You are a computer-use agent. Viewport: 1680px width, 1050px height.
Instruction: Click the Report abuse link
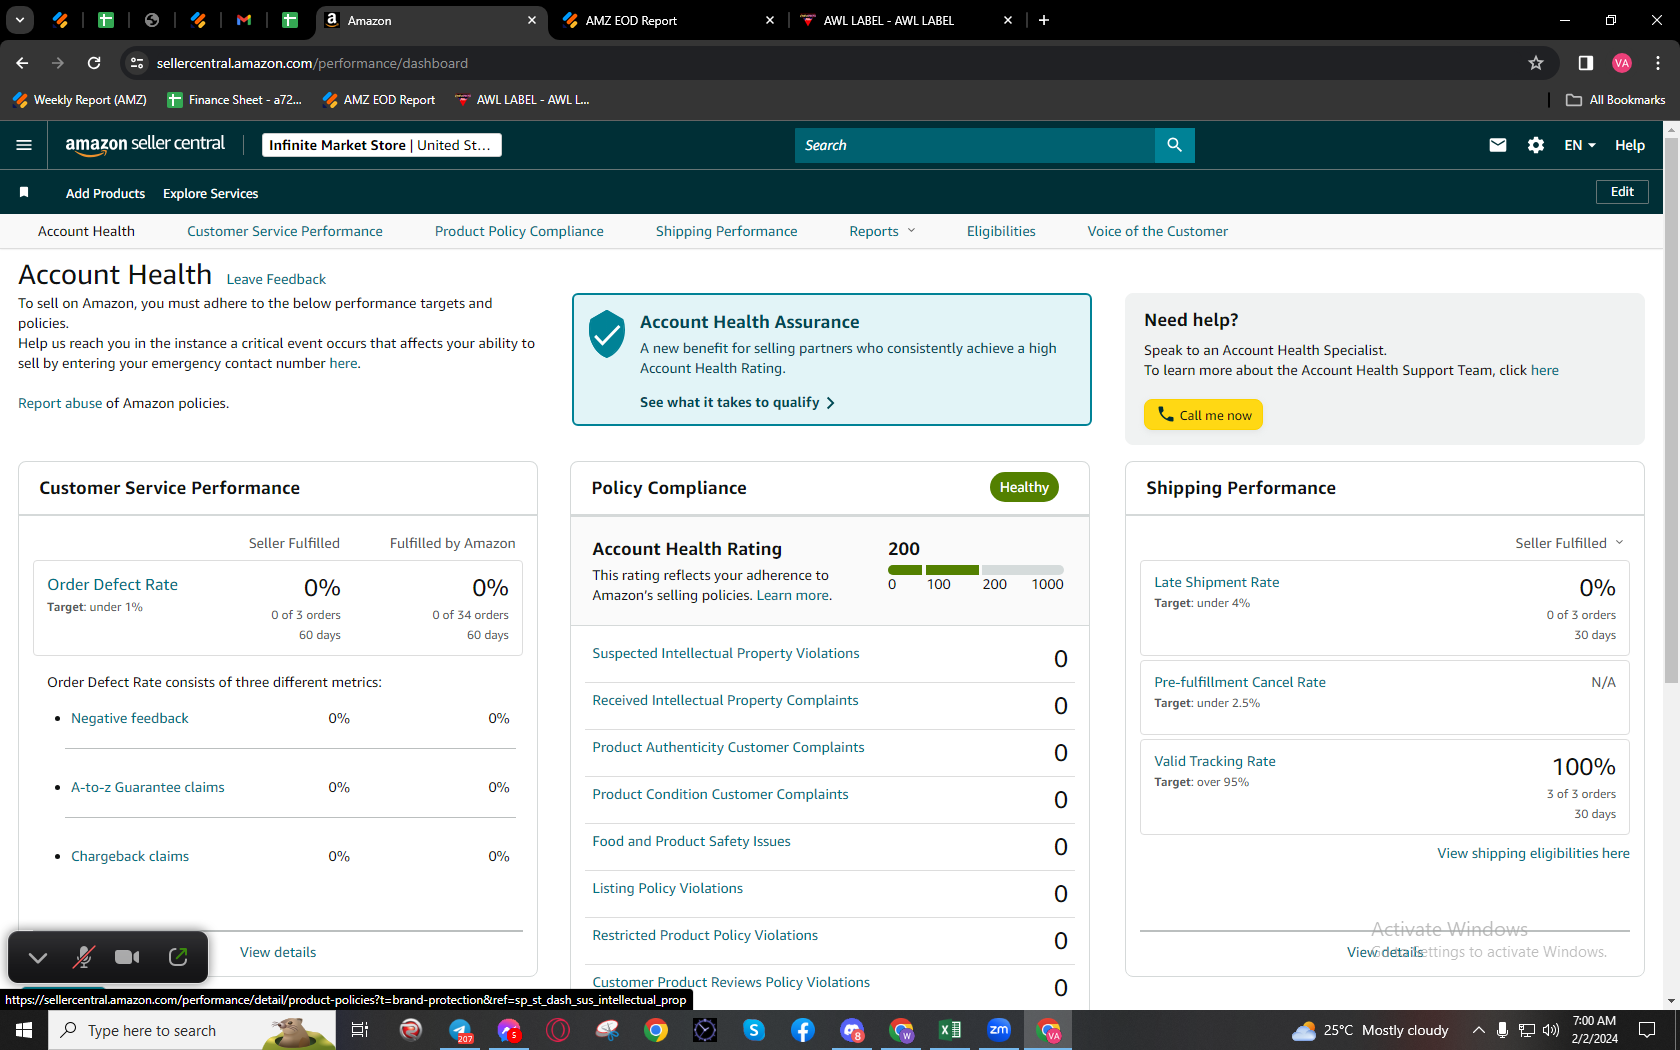[60, 403]
